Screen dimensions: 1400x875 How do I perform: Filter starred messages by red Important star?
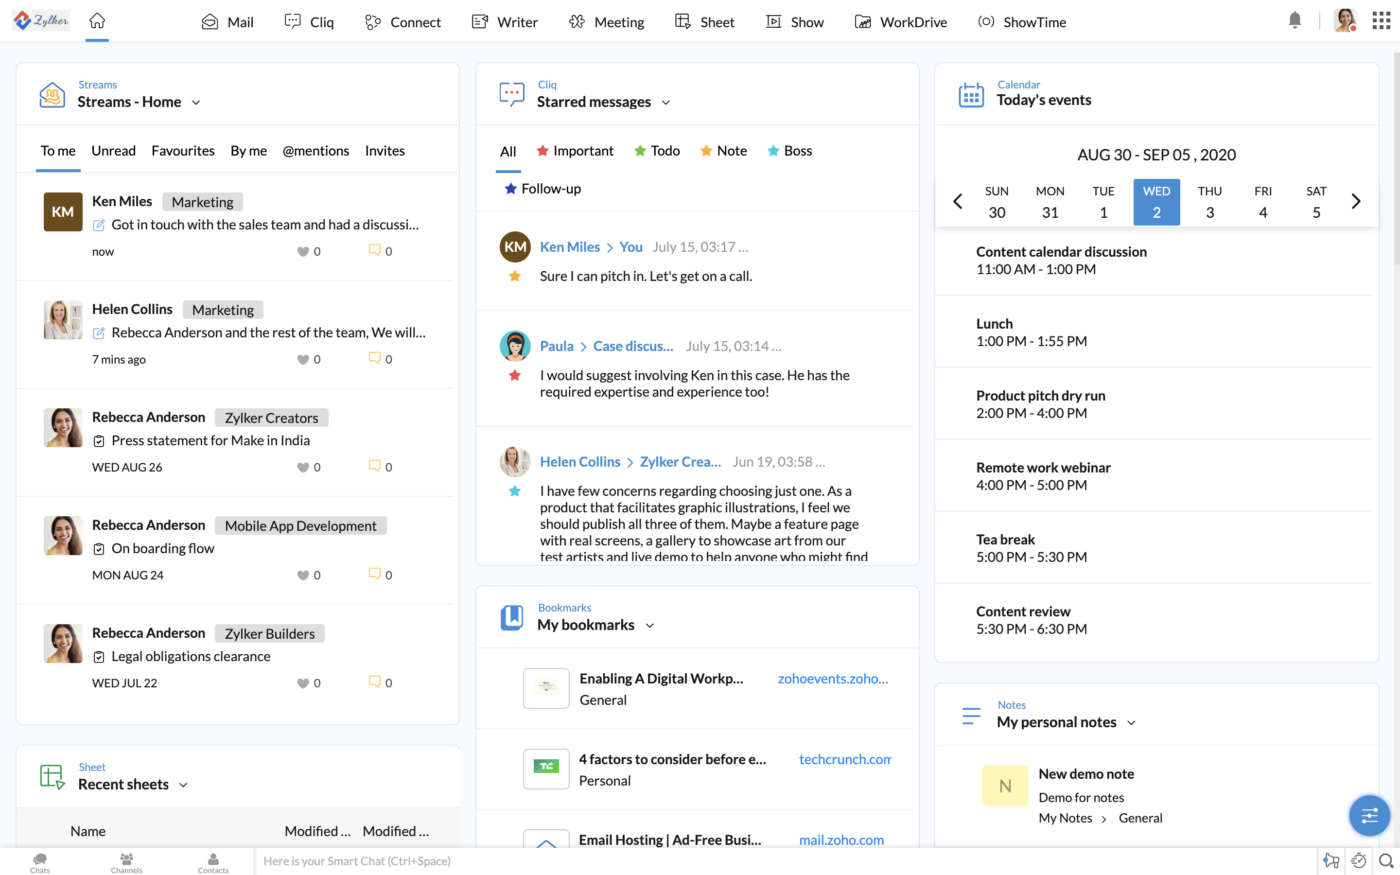pyautogui.click(x=575, y=151)
